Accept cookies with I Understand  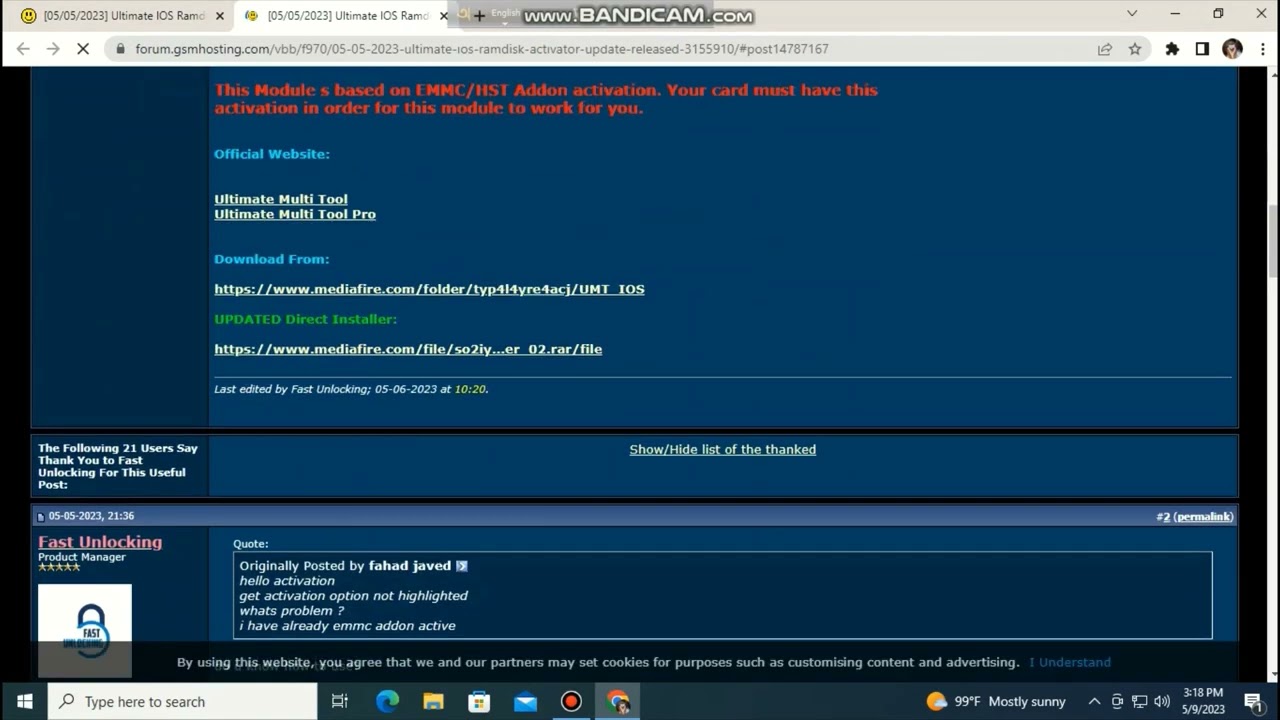tap(1070, 662)
